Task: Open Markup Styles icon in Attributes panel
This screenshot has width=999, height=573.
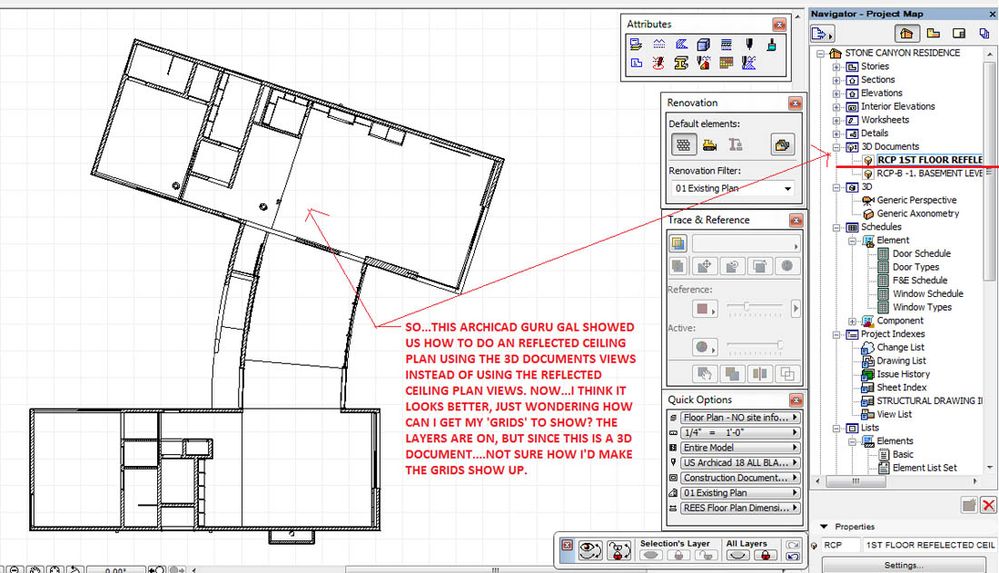Action: pyautogui.click(x=659, y=62)
